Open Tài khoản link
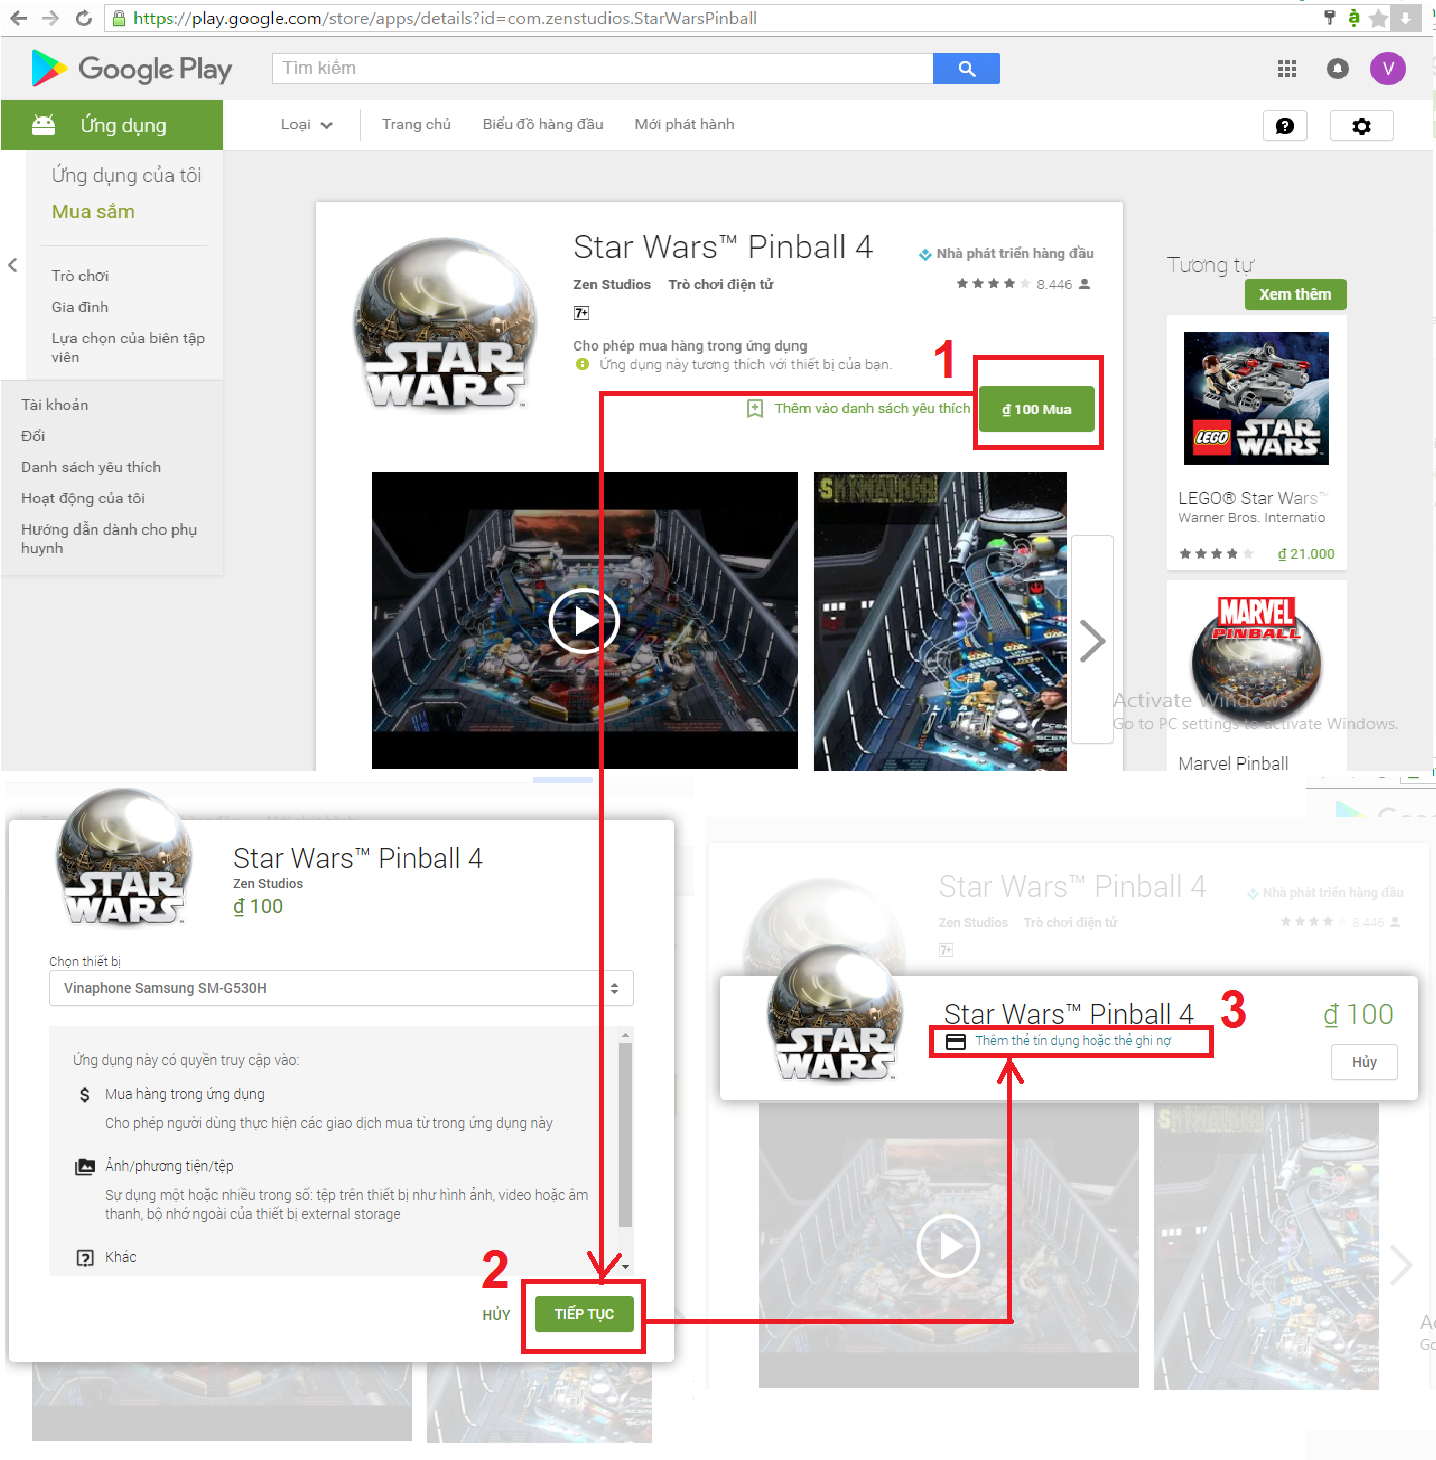This screenshot has width=1436, height=1460. (54, 404)
